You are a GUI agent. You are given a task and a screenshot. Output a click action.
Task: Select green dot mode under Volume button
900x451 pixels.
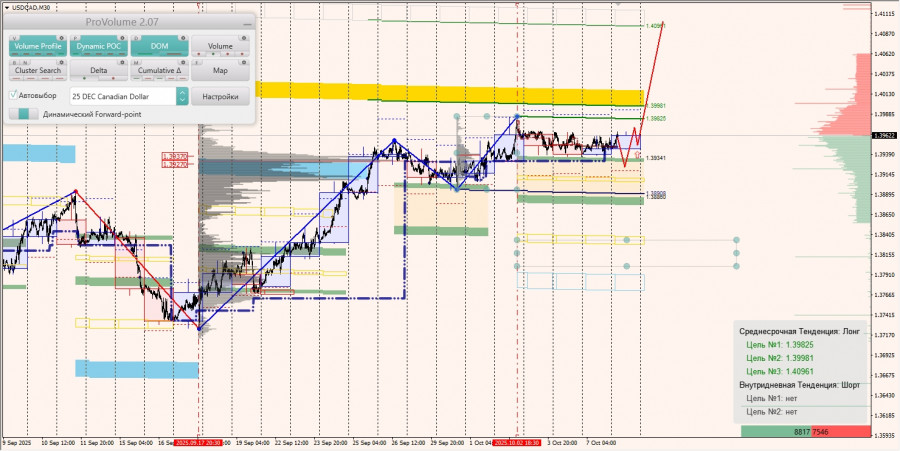tap(214, 54)
